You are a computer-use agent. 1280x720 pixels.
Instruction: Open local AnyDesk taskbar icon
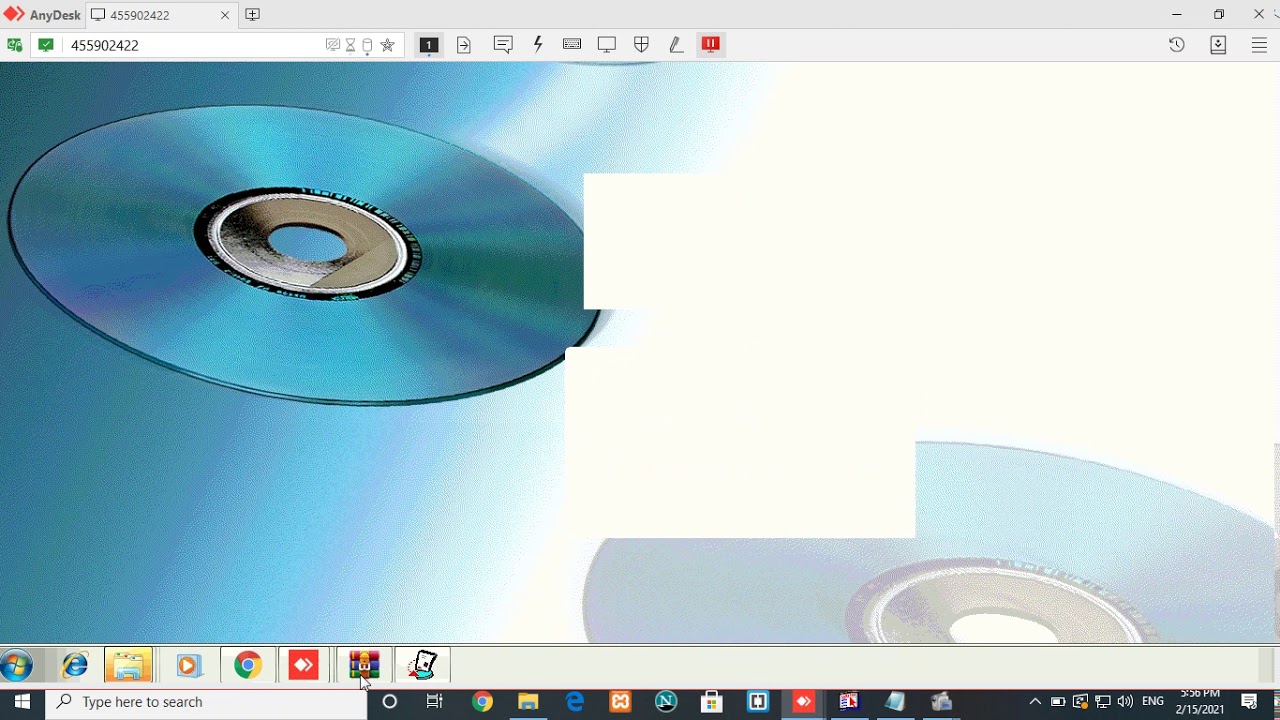[804, 702]
